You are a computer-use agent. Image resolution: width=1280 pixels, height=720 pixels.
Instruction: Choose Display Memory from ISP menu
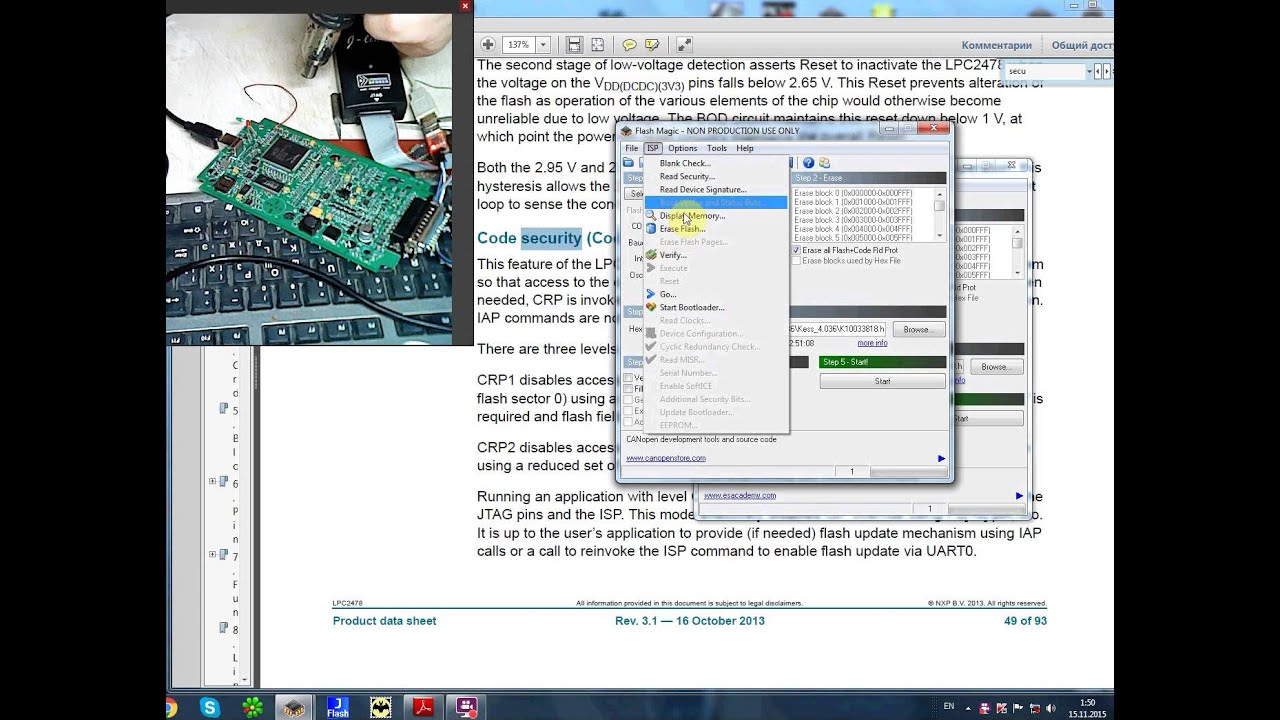716,215
